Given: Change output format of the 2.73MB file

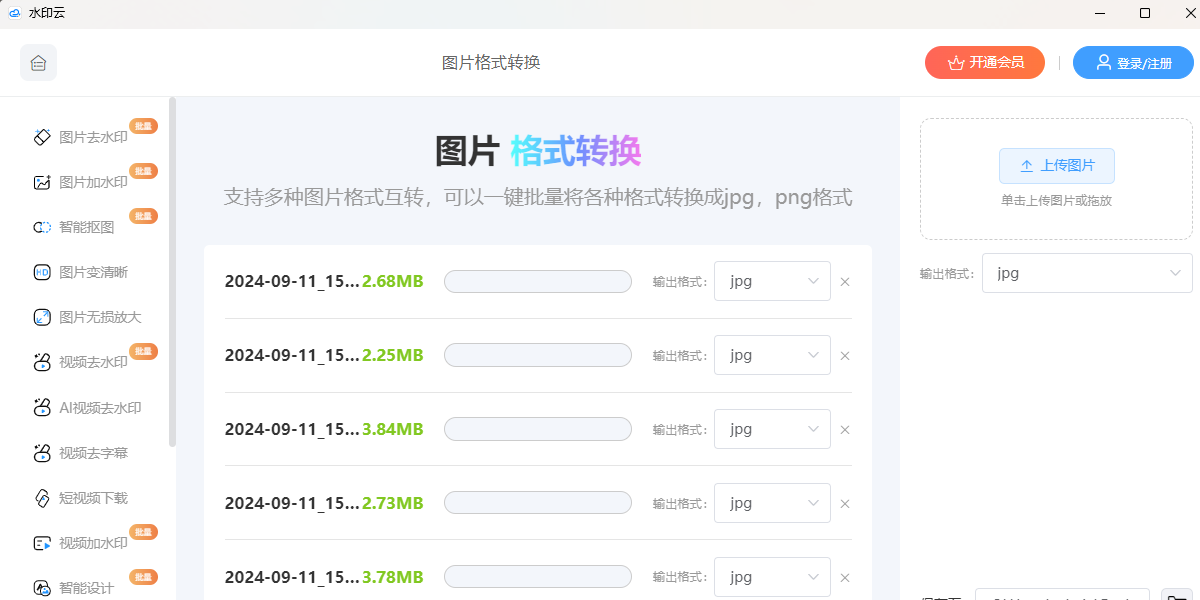Looking at the screenshot, I should pyautogui.click(x=772, y=503).
